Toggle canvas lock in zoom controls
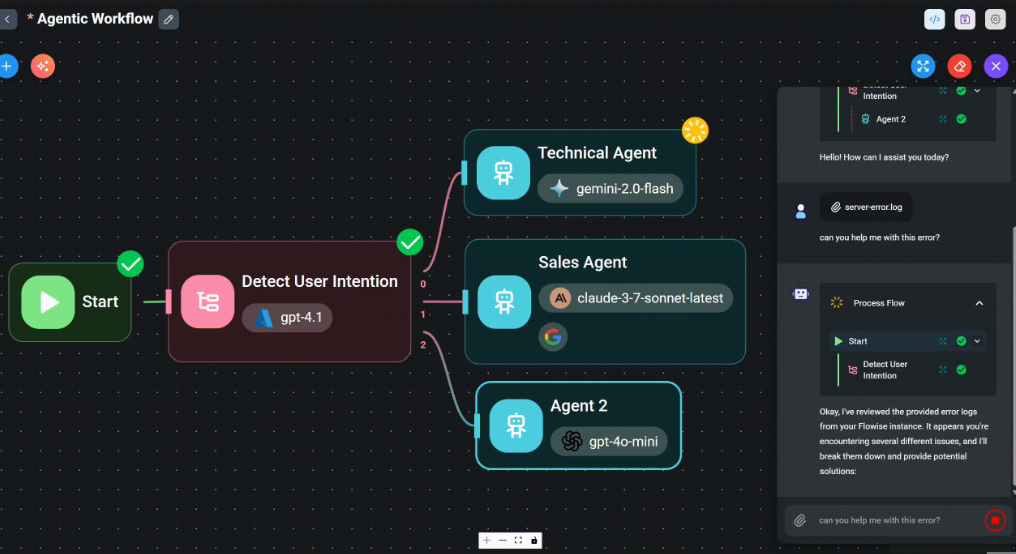The height and width of the screenshot is (554, 1016). 534,540
